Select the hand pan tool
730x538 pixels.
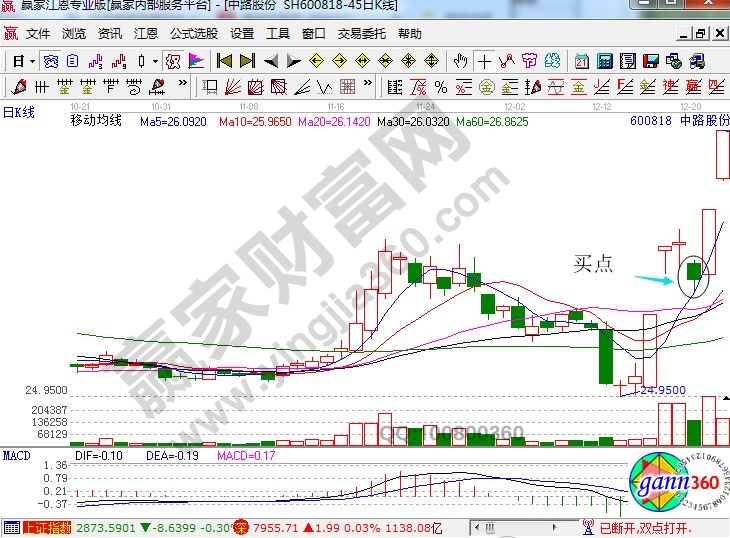click(462, 61)
